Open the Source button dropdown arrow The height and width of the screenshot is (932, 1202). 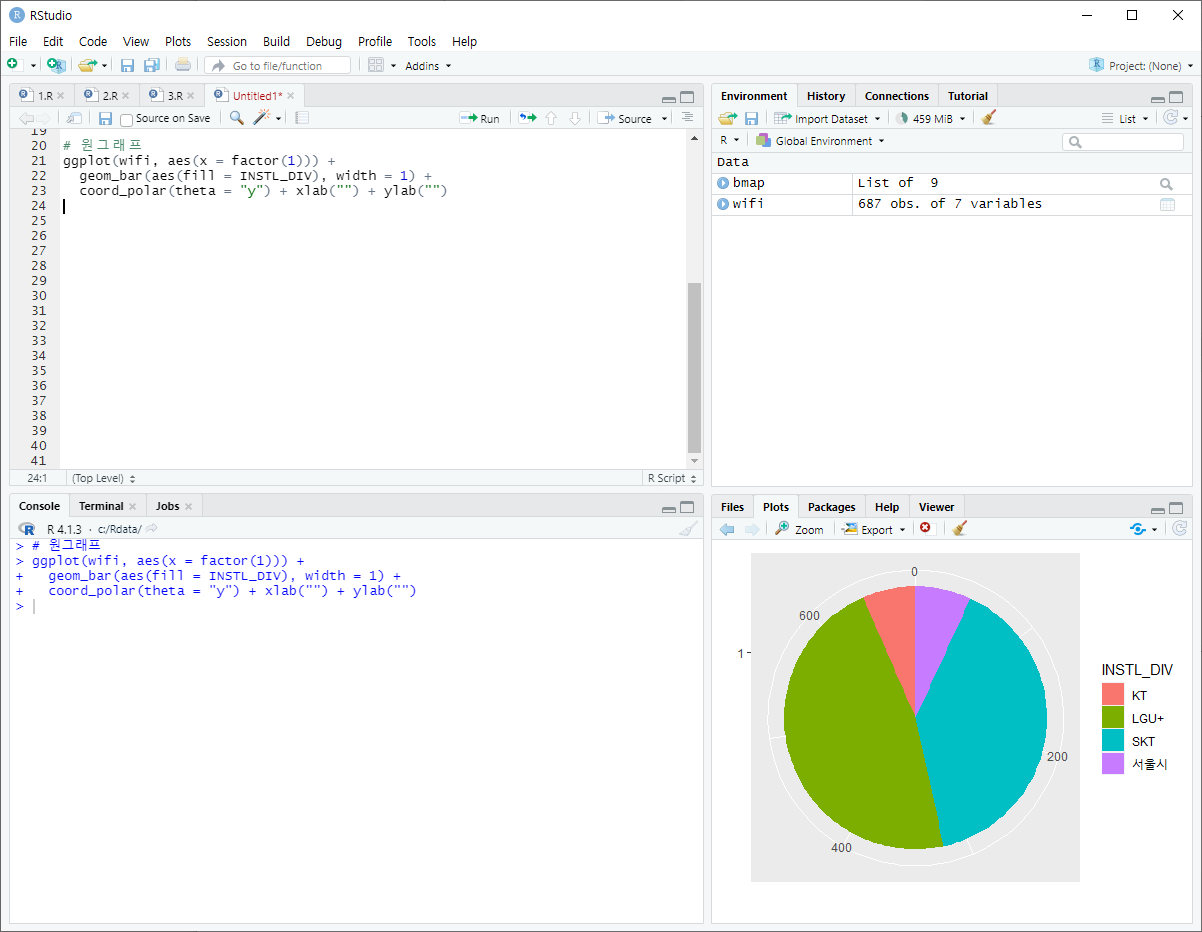click(665, 119)
